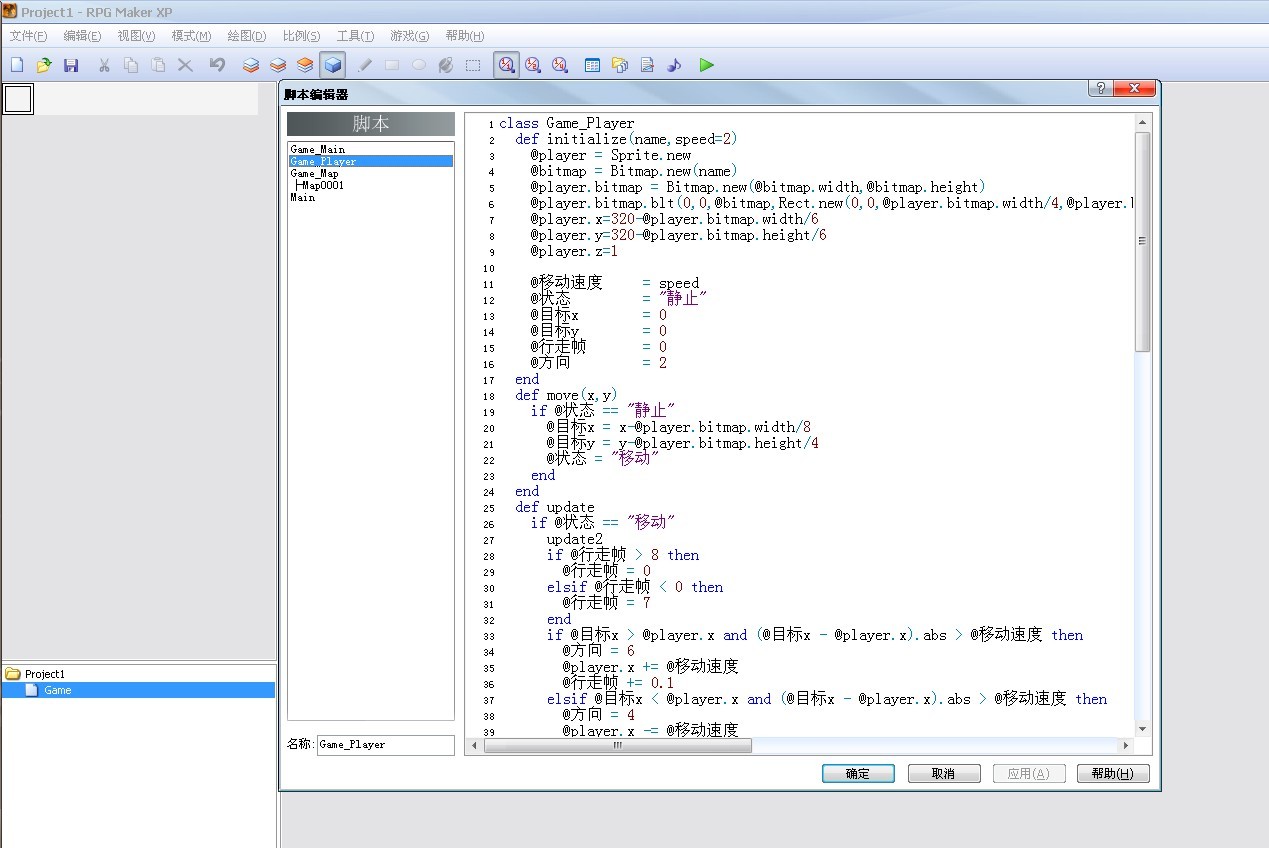Select the Events layer cube icon

click(333, 65)
